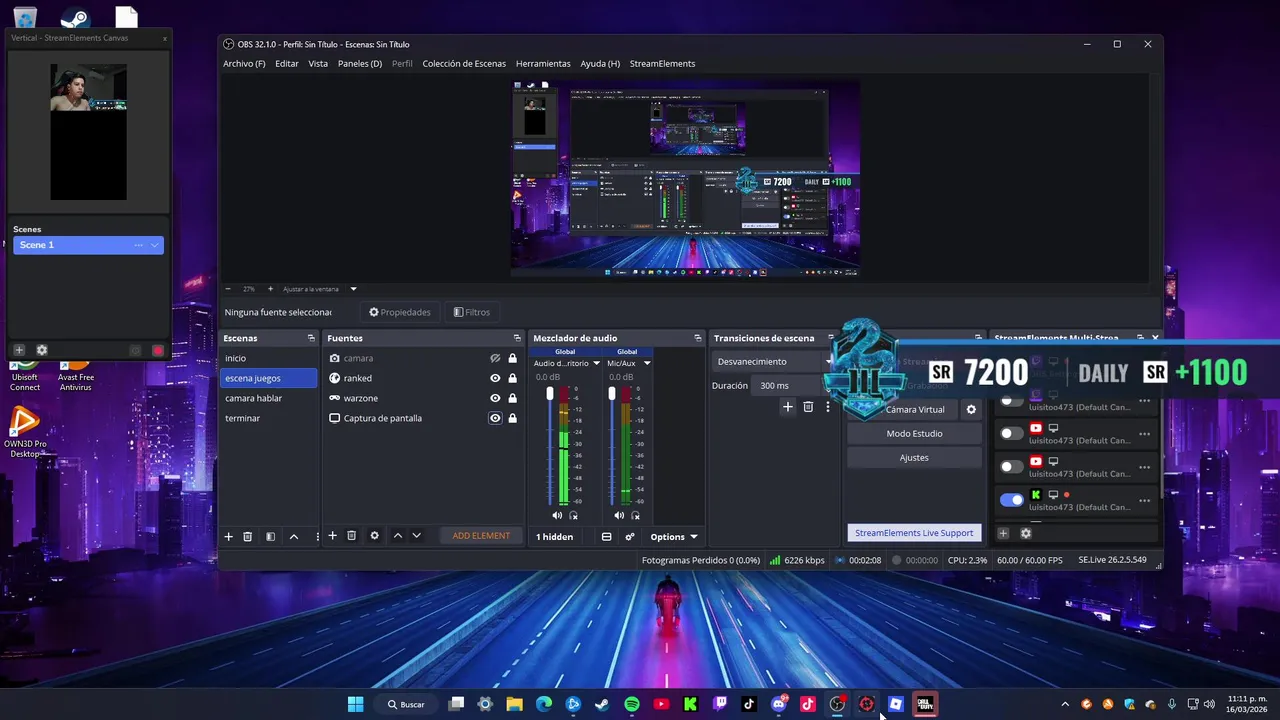The height and width of the screenshot is (720, 1280).
Task: Move scene up using the Escenas arrow
Action: pyautogui.click(x=294, y=536)
